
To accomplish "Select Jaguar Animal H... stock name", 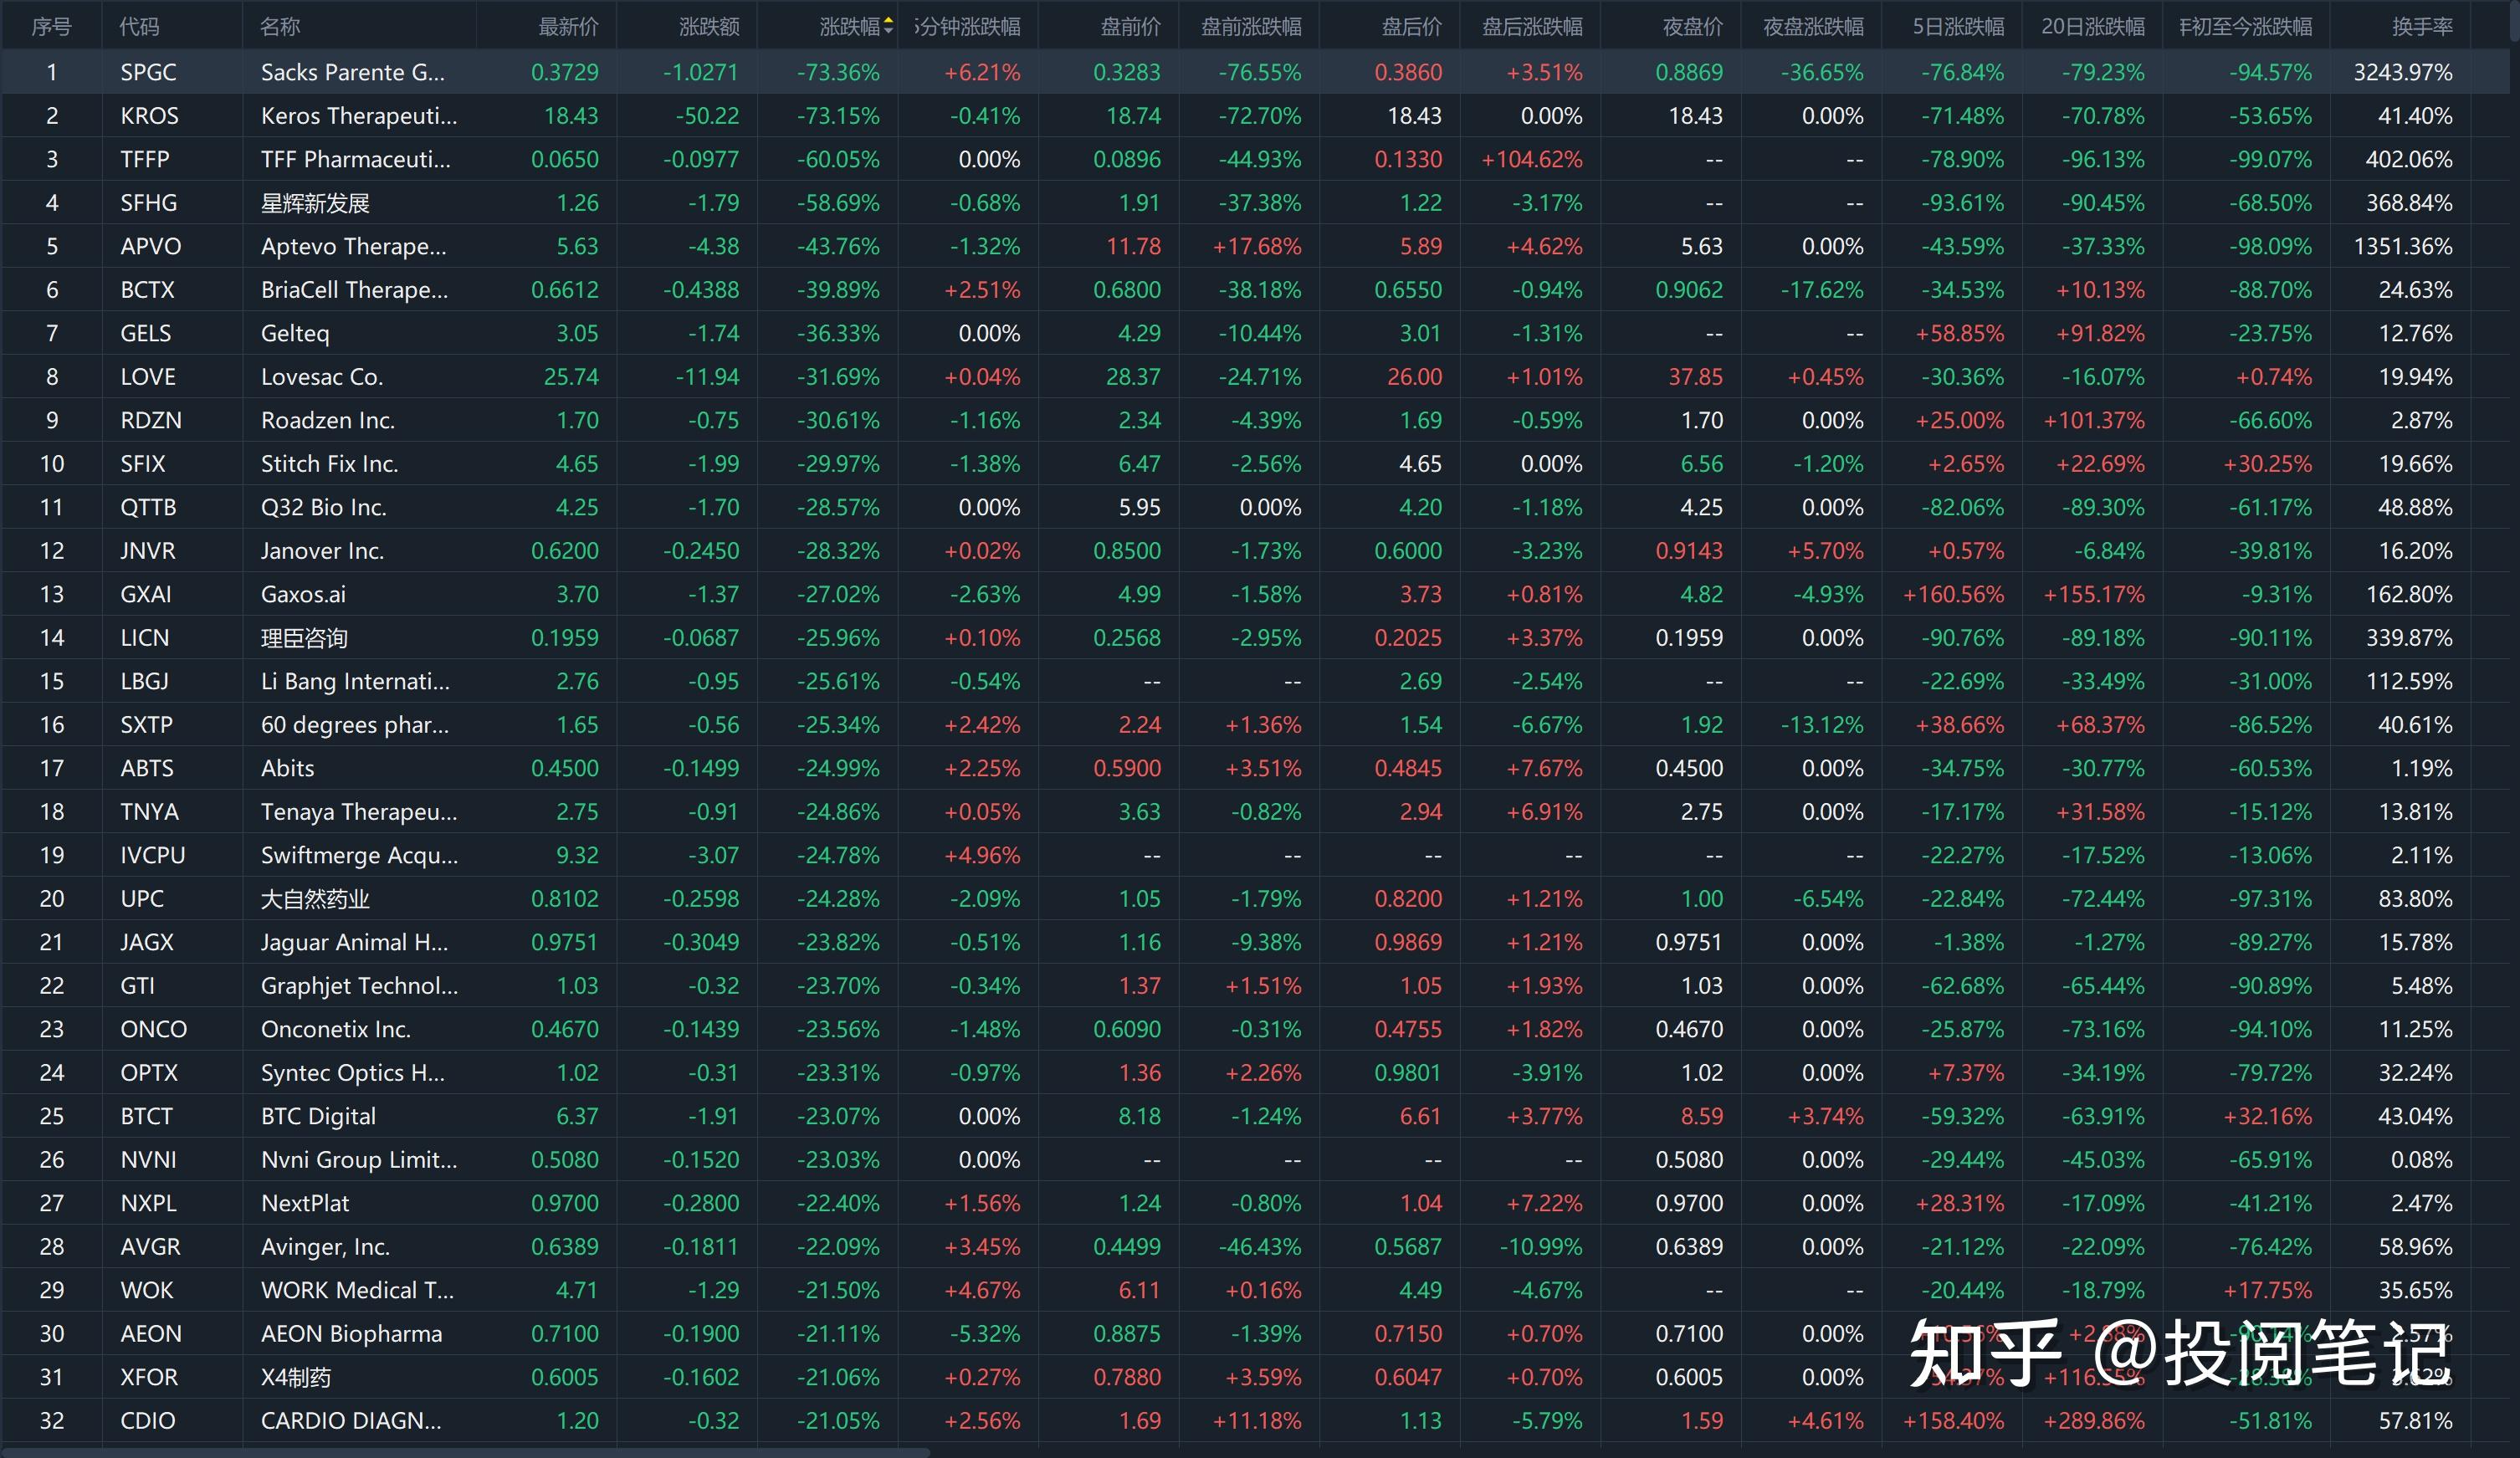I will 354,942.
